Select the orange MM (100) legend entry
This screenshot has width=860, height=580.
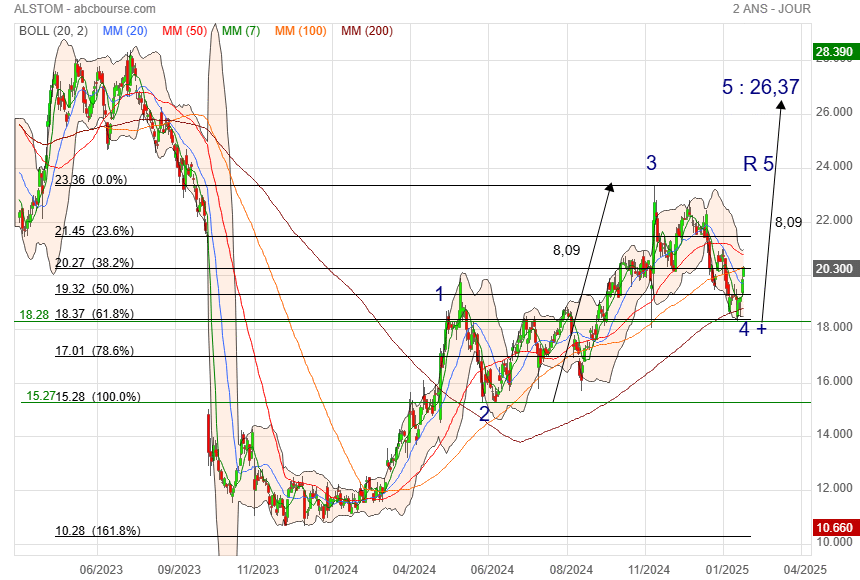[x=301, y=31]
